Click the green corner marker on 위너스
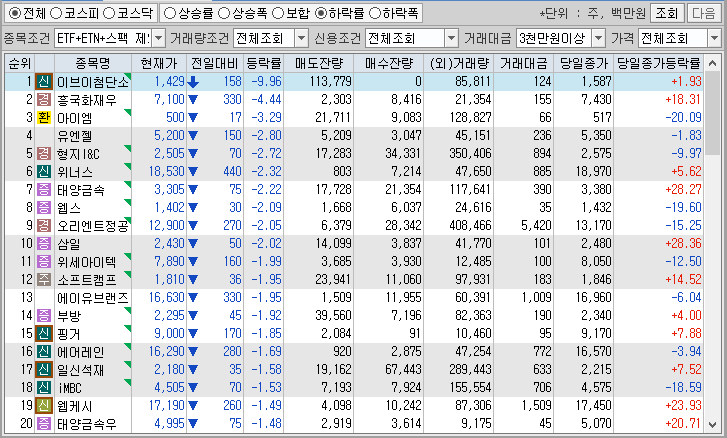This screenshot has height=438, width=727. (x=128, y=166)
